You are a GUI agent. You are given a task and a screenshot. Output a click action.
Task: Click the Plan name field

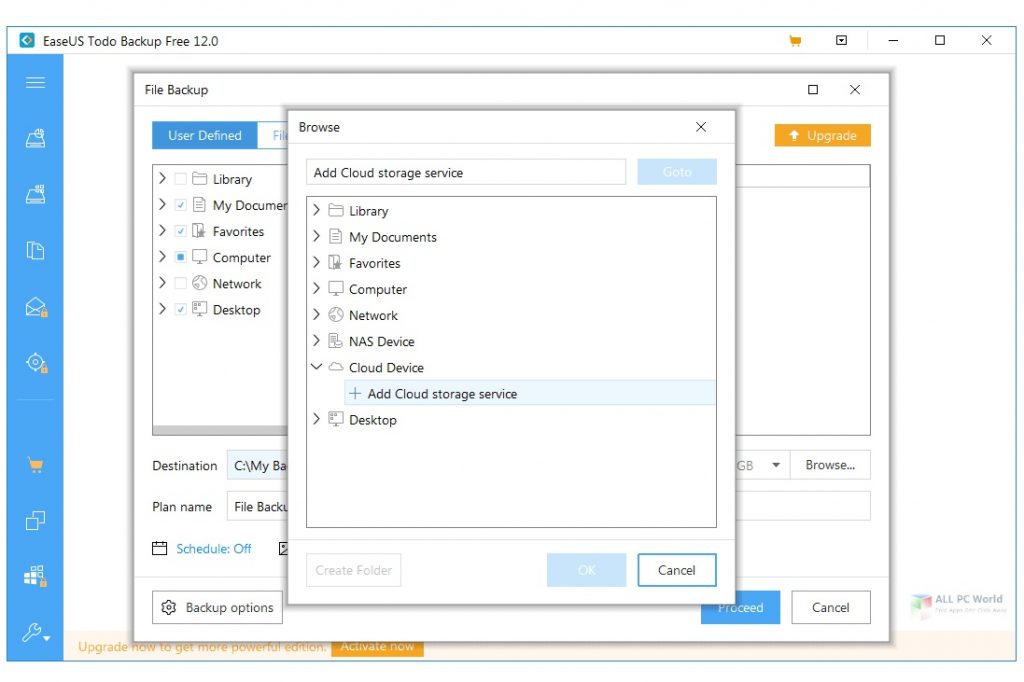[x=257, y=506]
